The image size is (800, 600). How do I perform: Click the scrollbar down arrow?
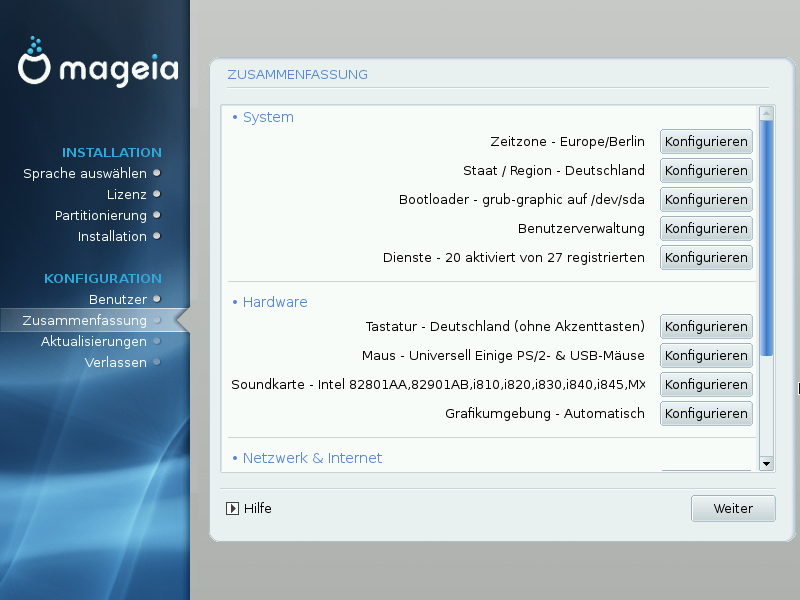coord(765,464)
